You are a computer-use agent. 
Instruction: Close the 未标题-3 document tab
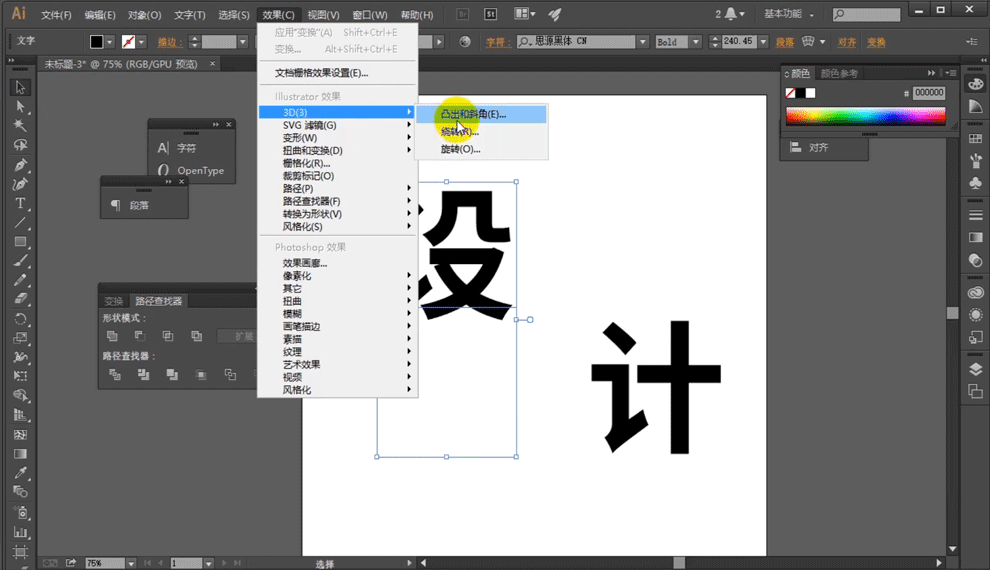212,64
